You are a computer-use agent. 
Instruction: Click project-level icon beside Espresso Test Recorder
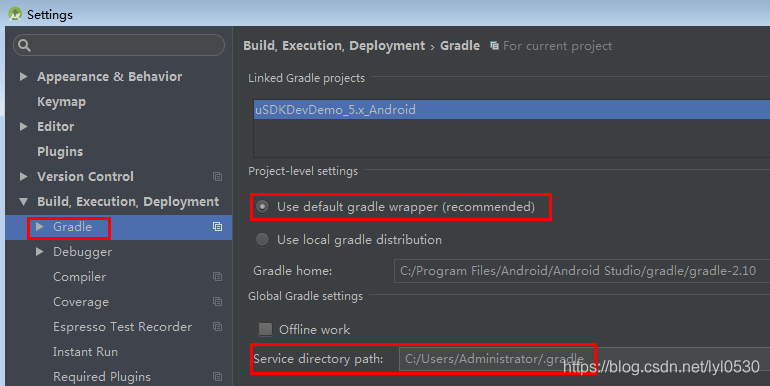[217, 327]
